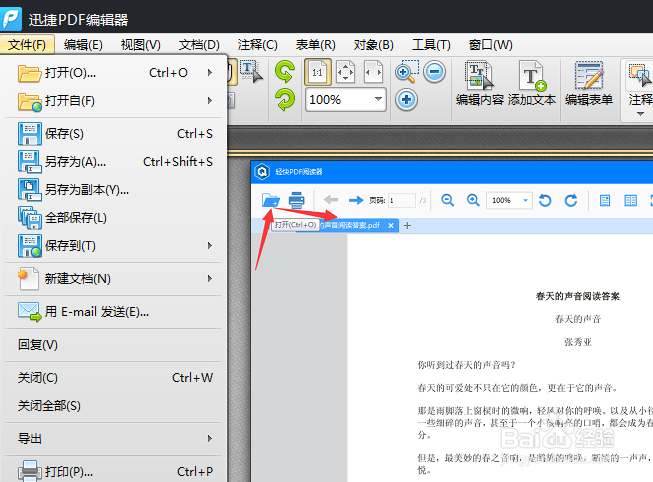The height and width of the screenshot is (482, 653).
Task: Rotate clockwise in 轻快PDF阅读器
Action: (571, 200)
